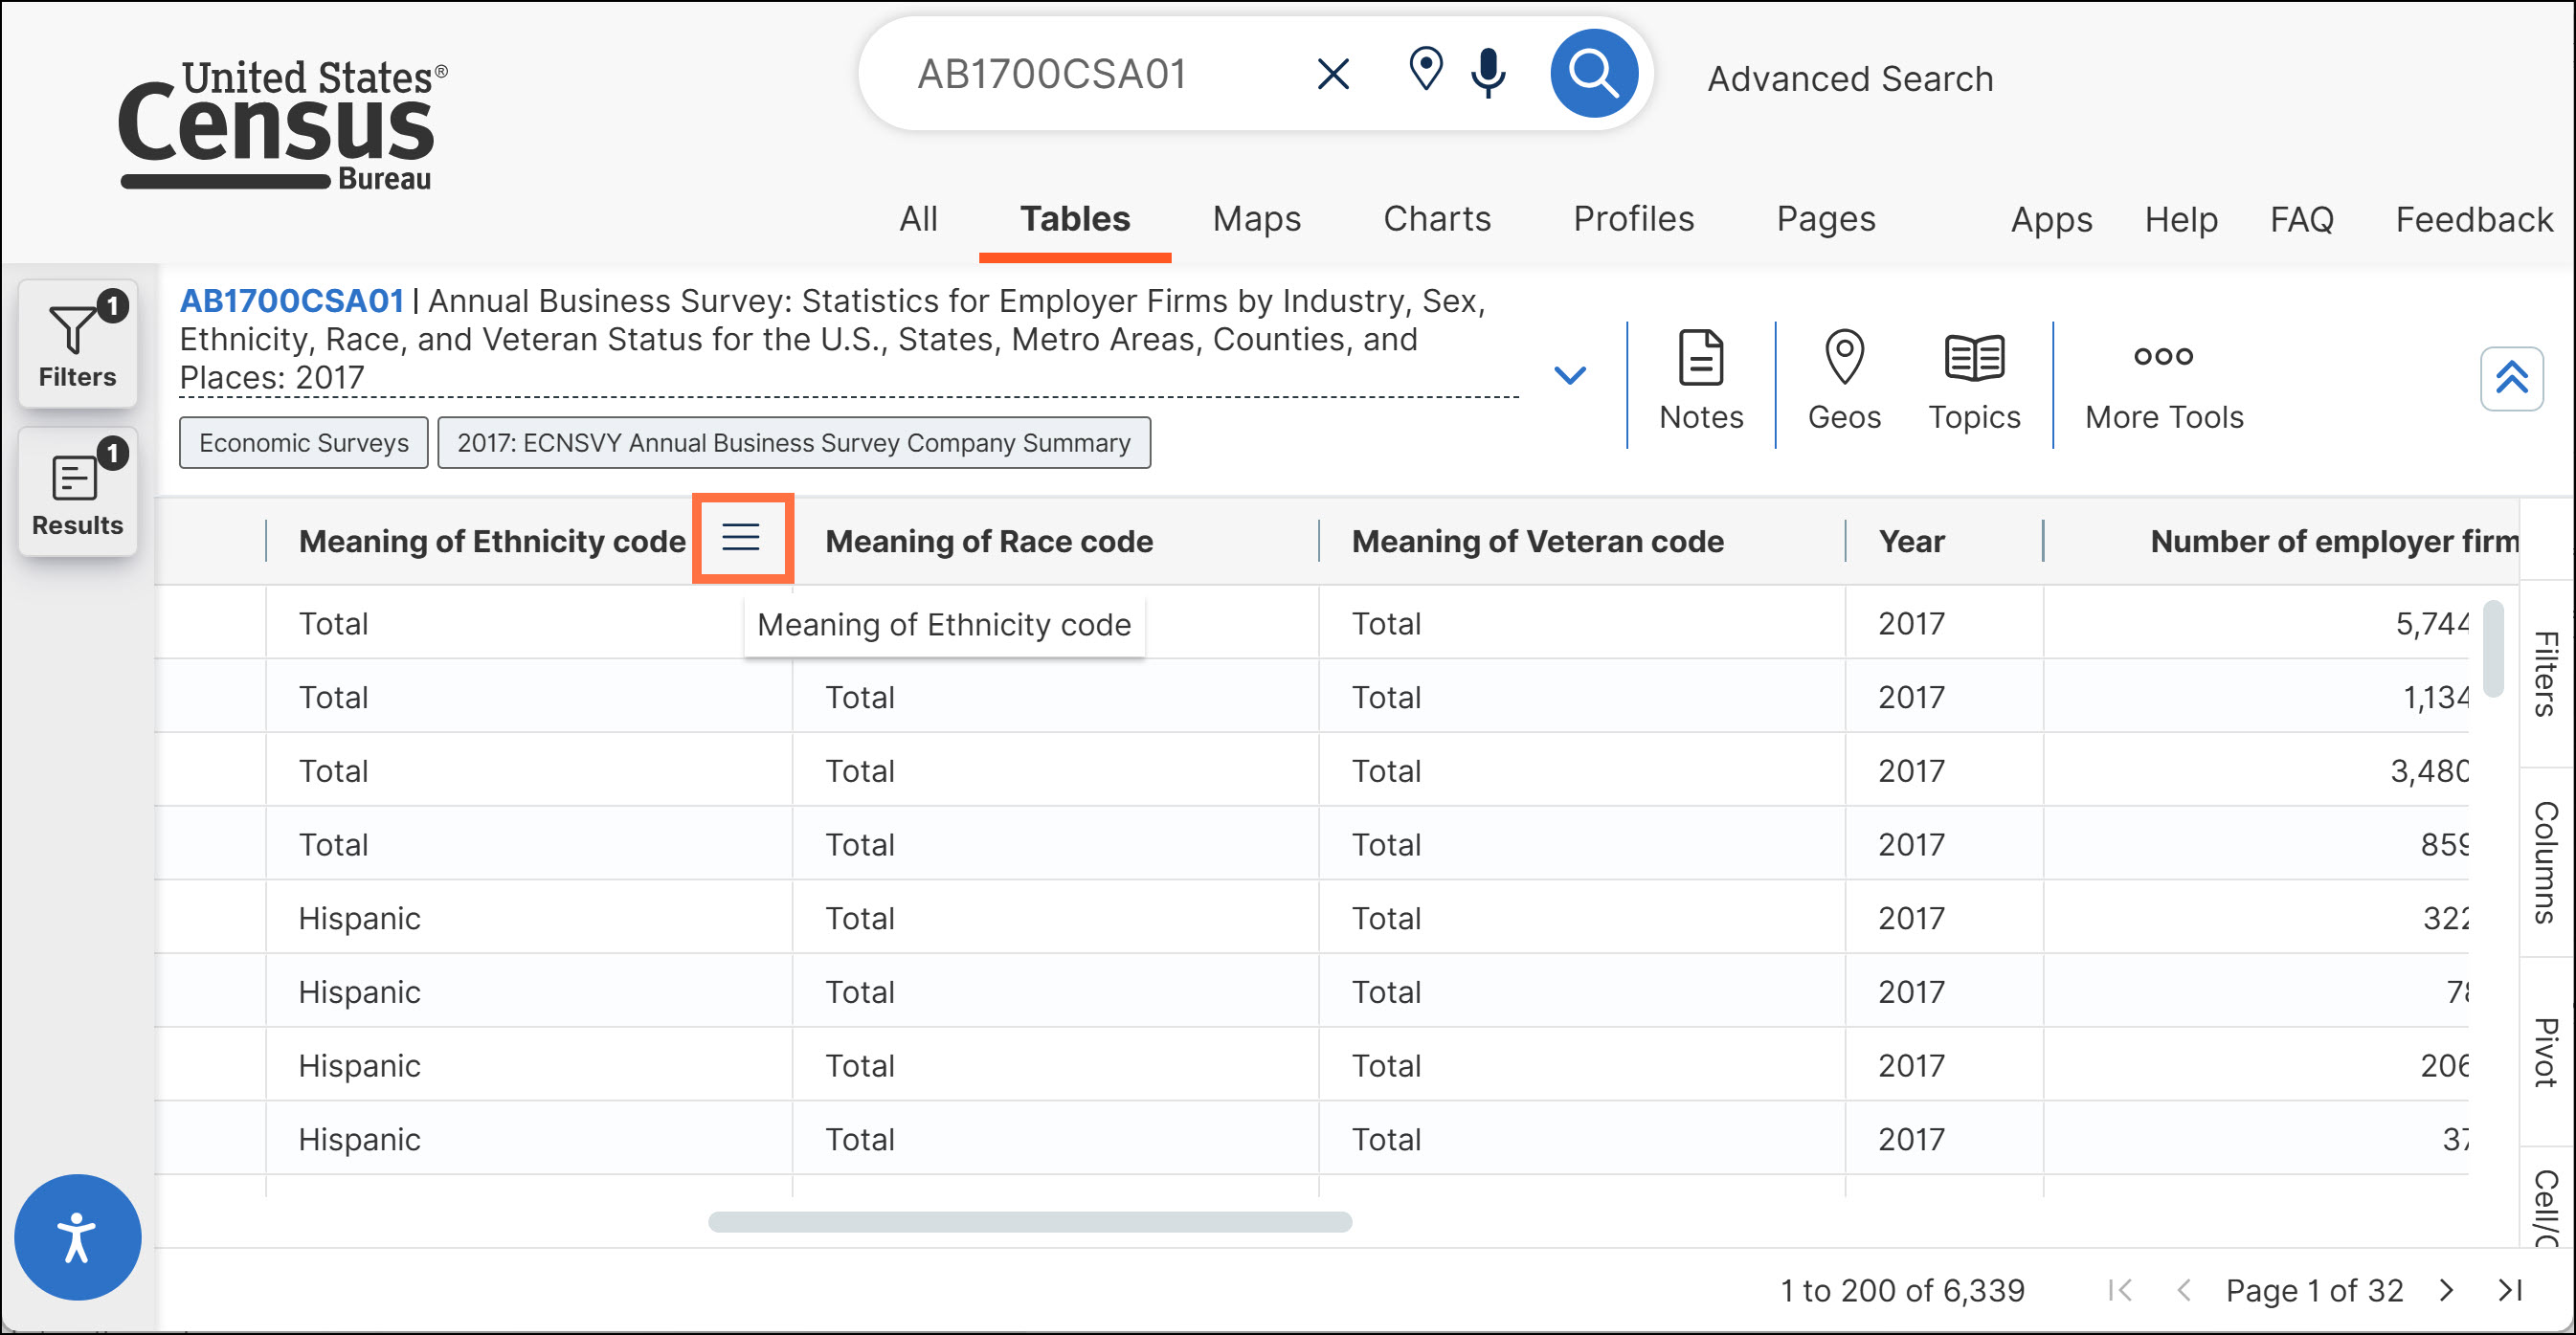Open the FAQ link

click(2301, 220)
